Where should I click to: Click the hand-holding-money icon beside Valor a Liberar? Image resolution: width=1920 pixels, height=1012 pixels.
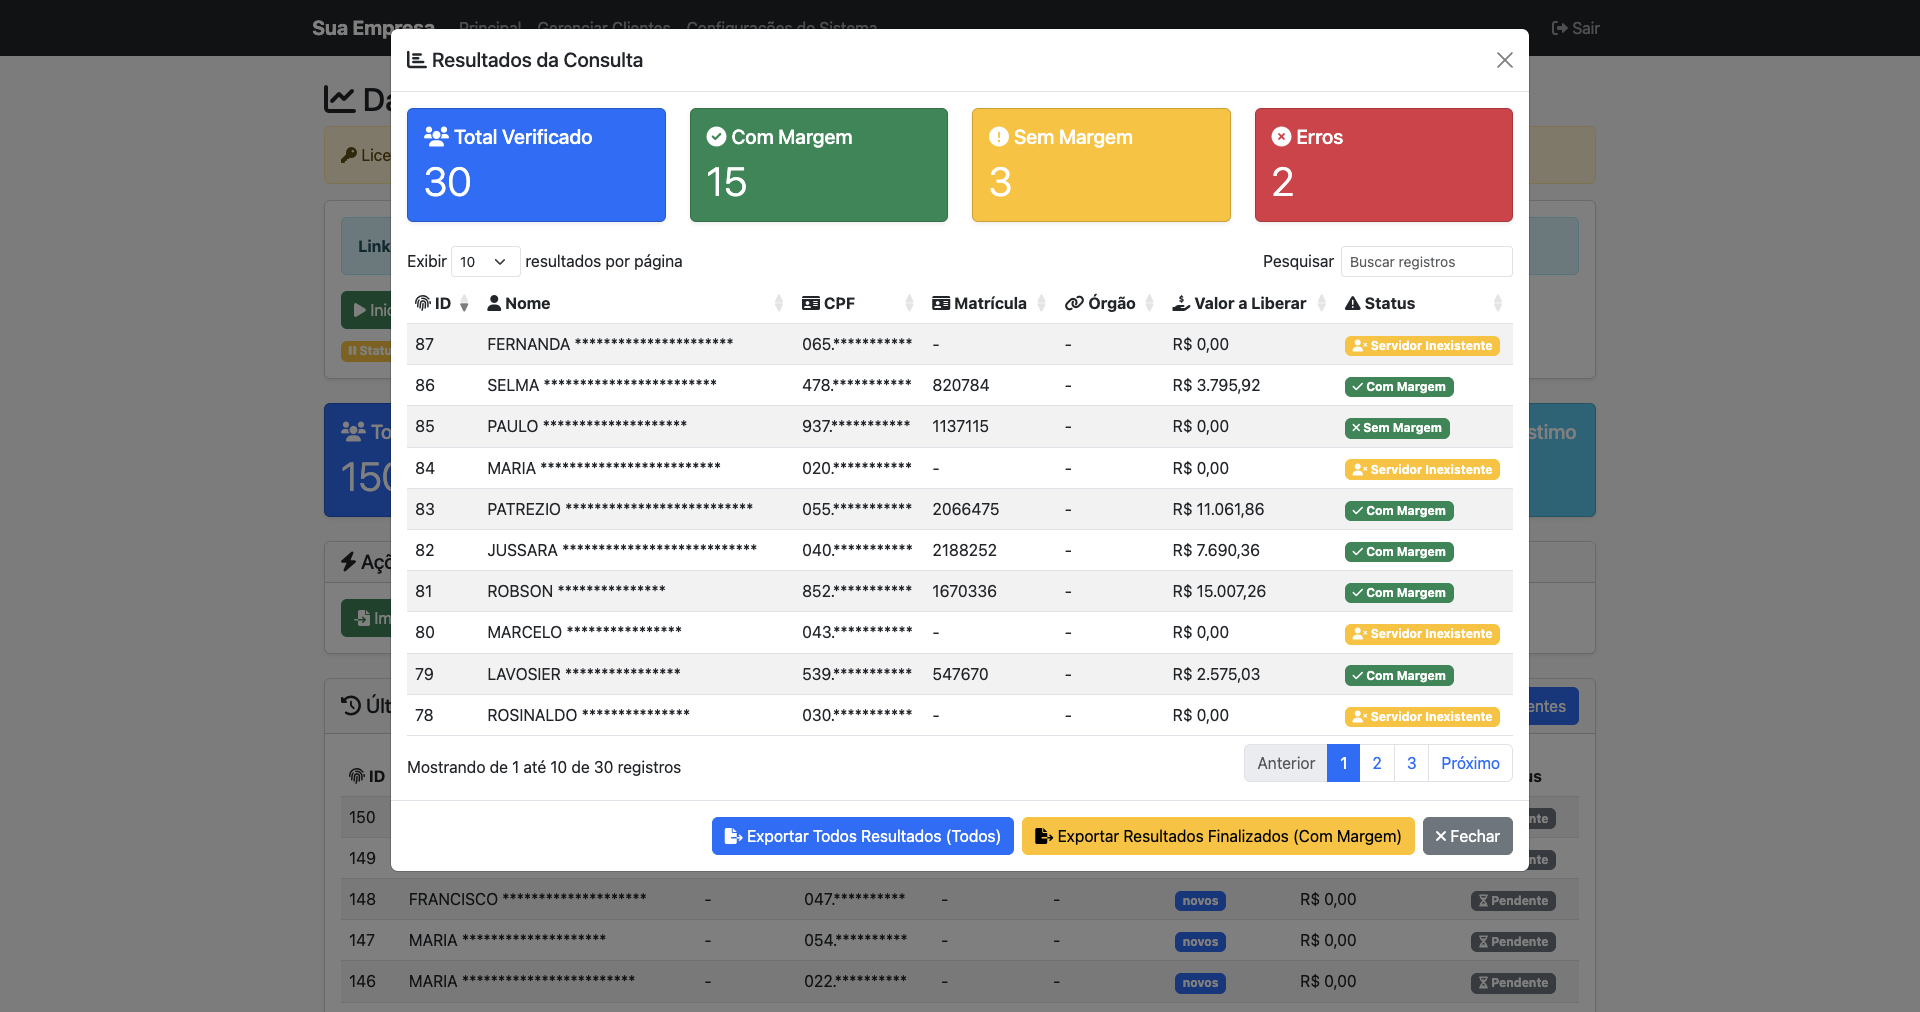coord(1181,303)
